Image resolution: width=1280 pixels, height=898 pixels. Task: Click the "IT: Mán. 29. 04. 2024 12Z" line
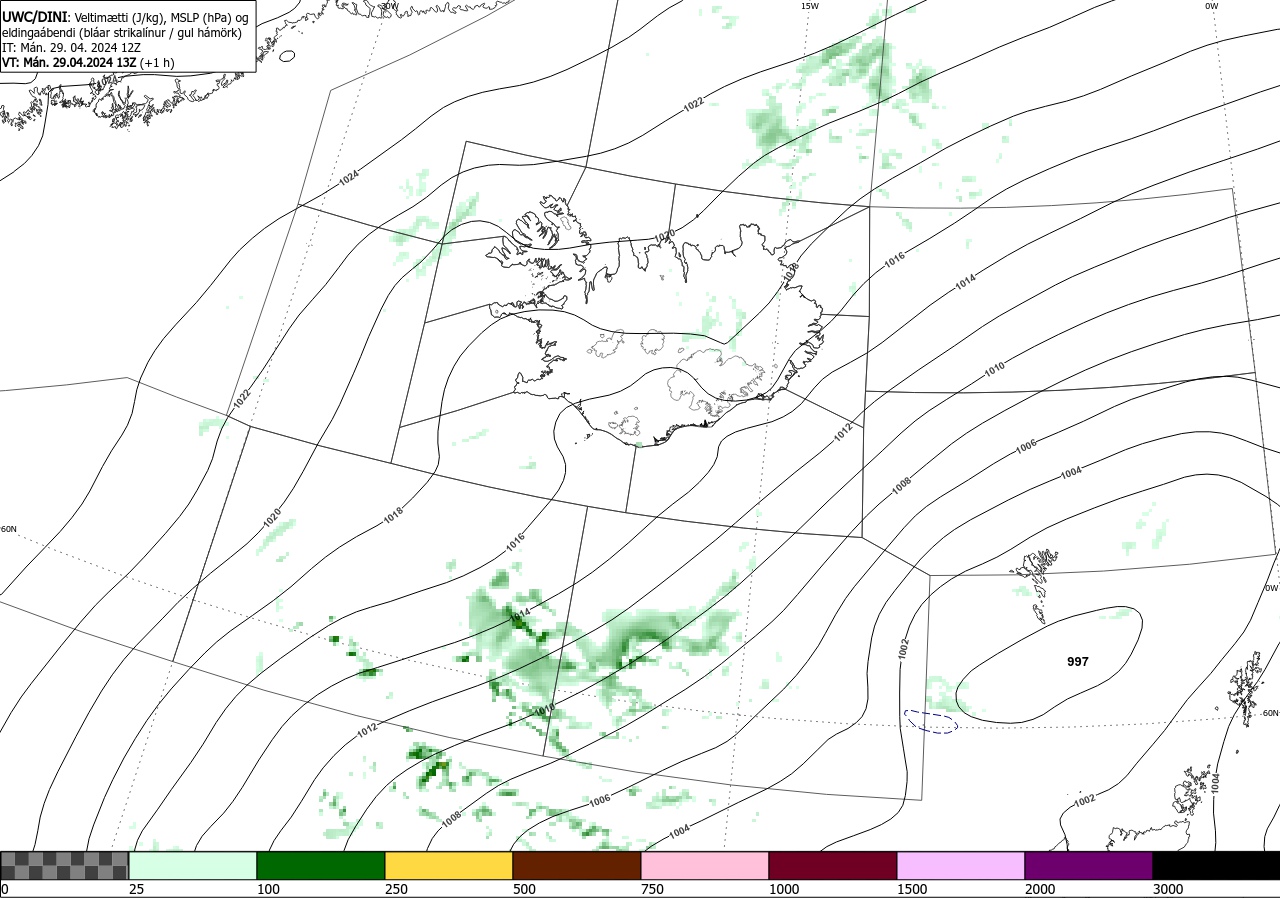tap(69, 47)
